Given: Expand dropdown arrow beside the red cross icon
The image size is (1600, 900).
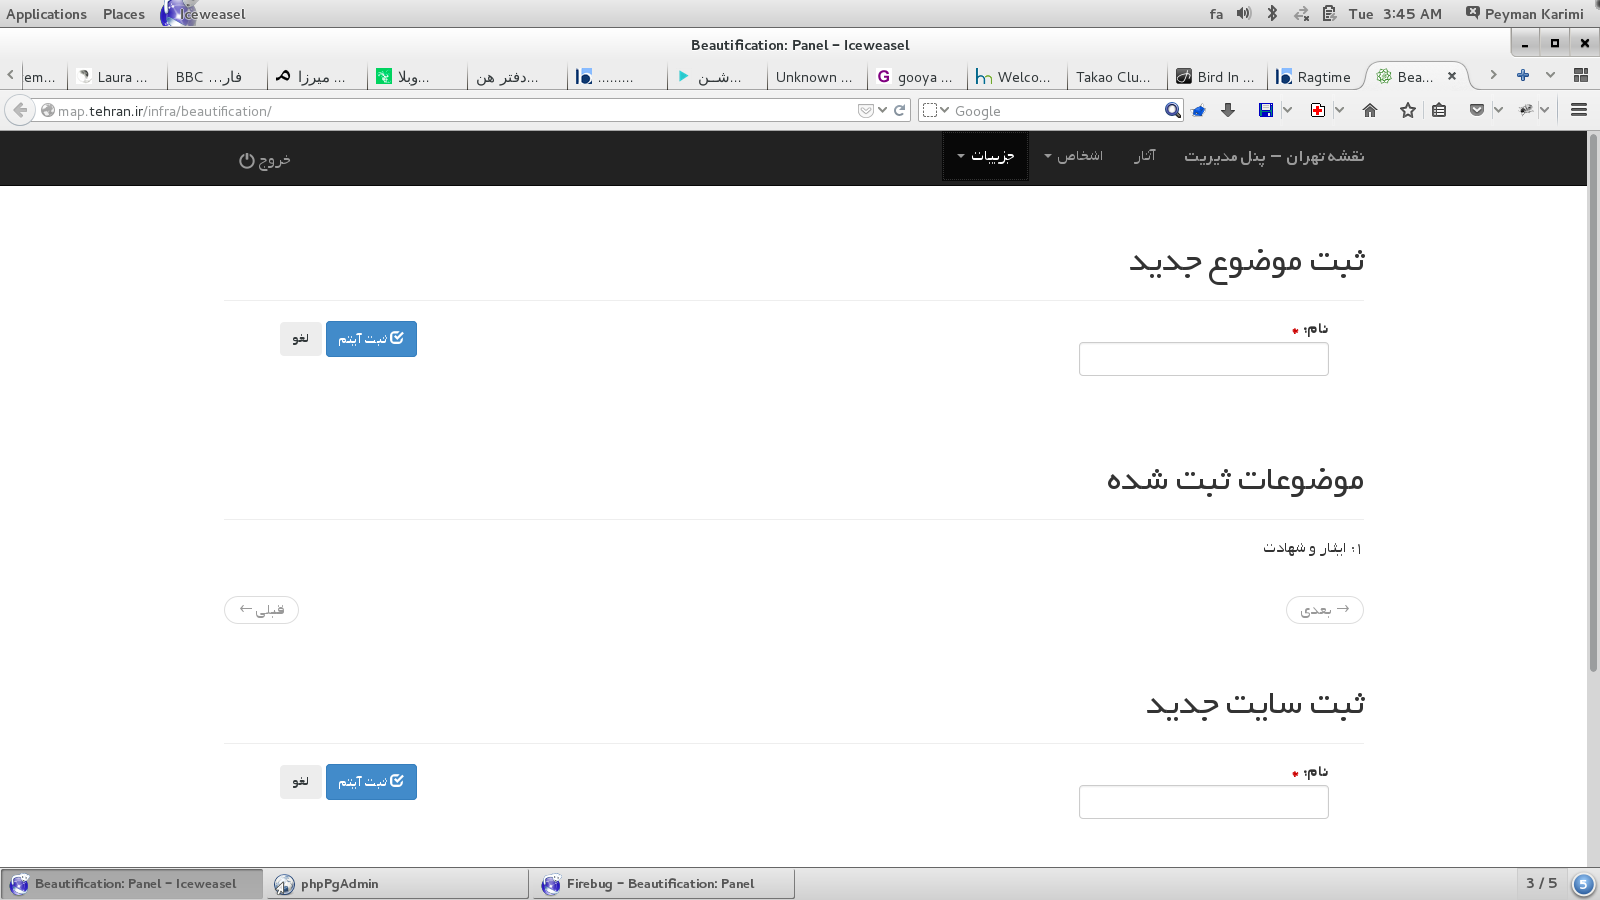Looking at the screenshot, I should [1339, 111].
